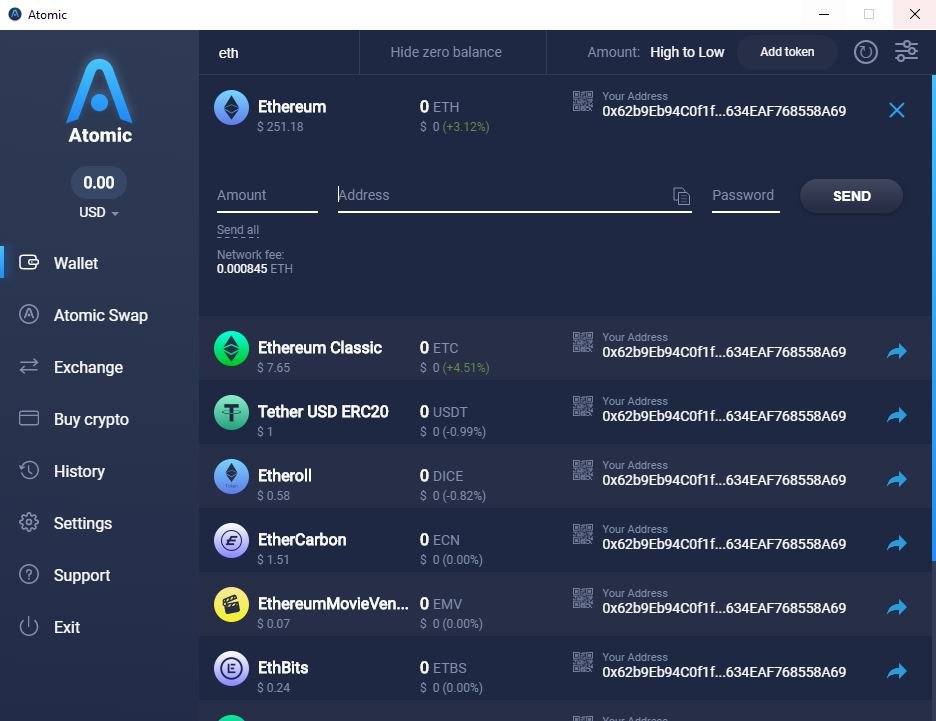Image resolution: width=936 pixels, height=721 pixels.
Task: Show the EtherCarbon QR code
Action: point(583,534)
